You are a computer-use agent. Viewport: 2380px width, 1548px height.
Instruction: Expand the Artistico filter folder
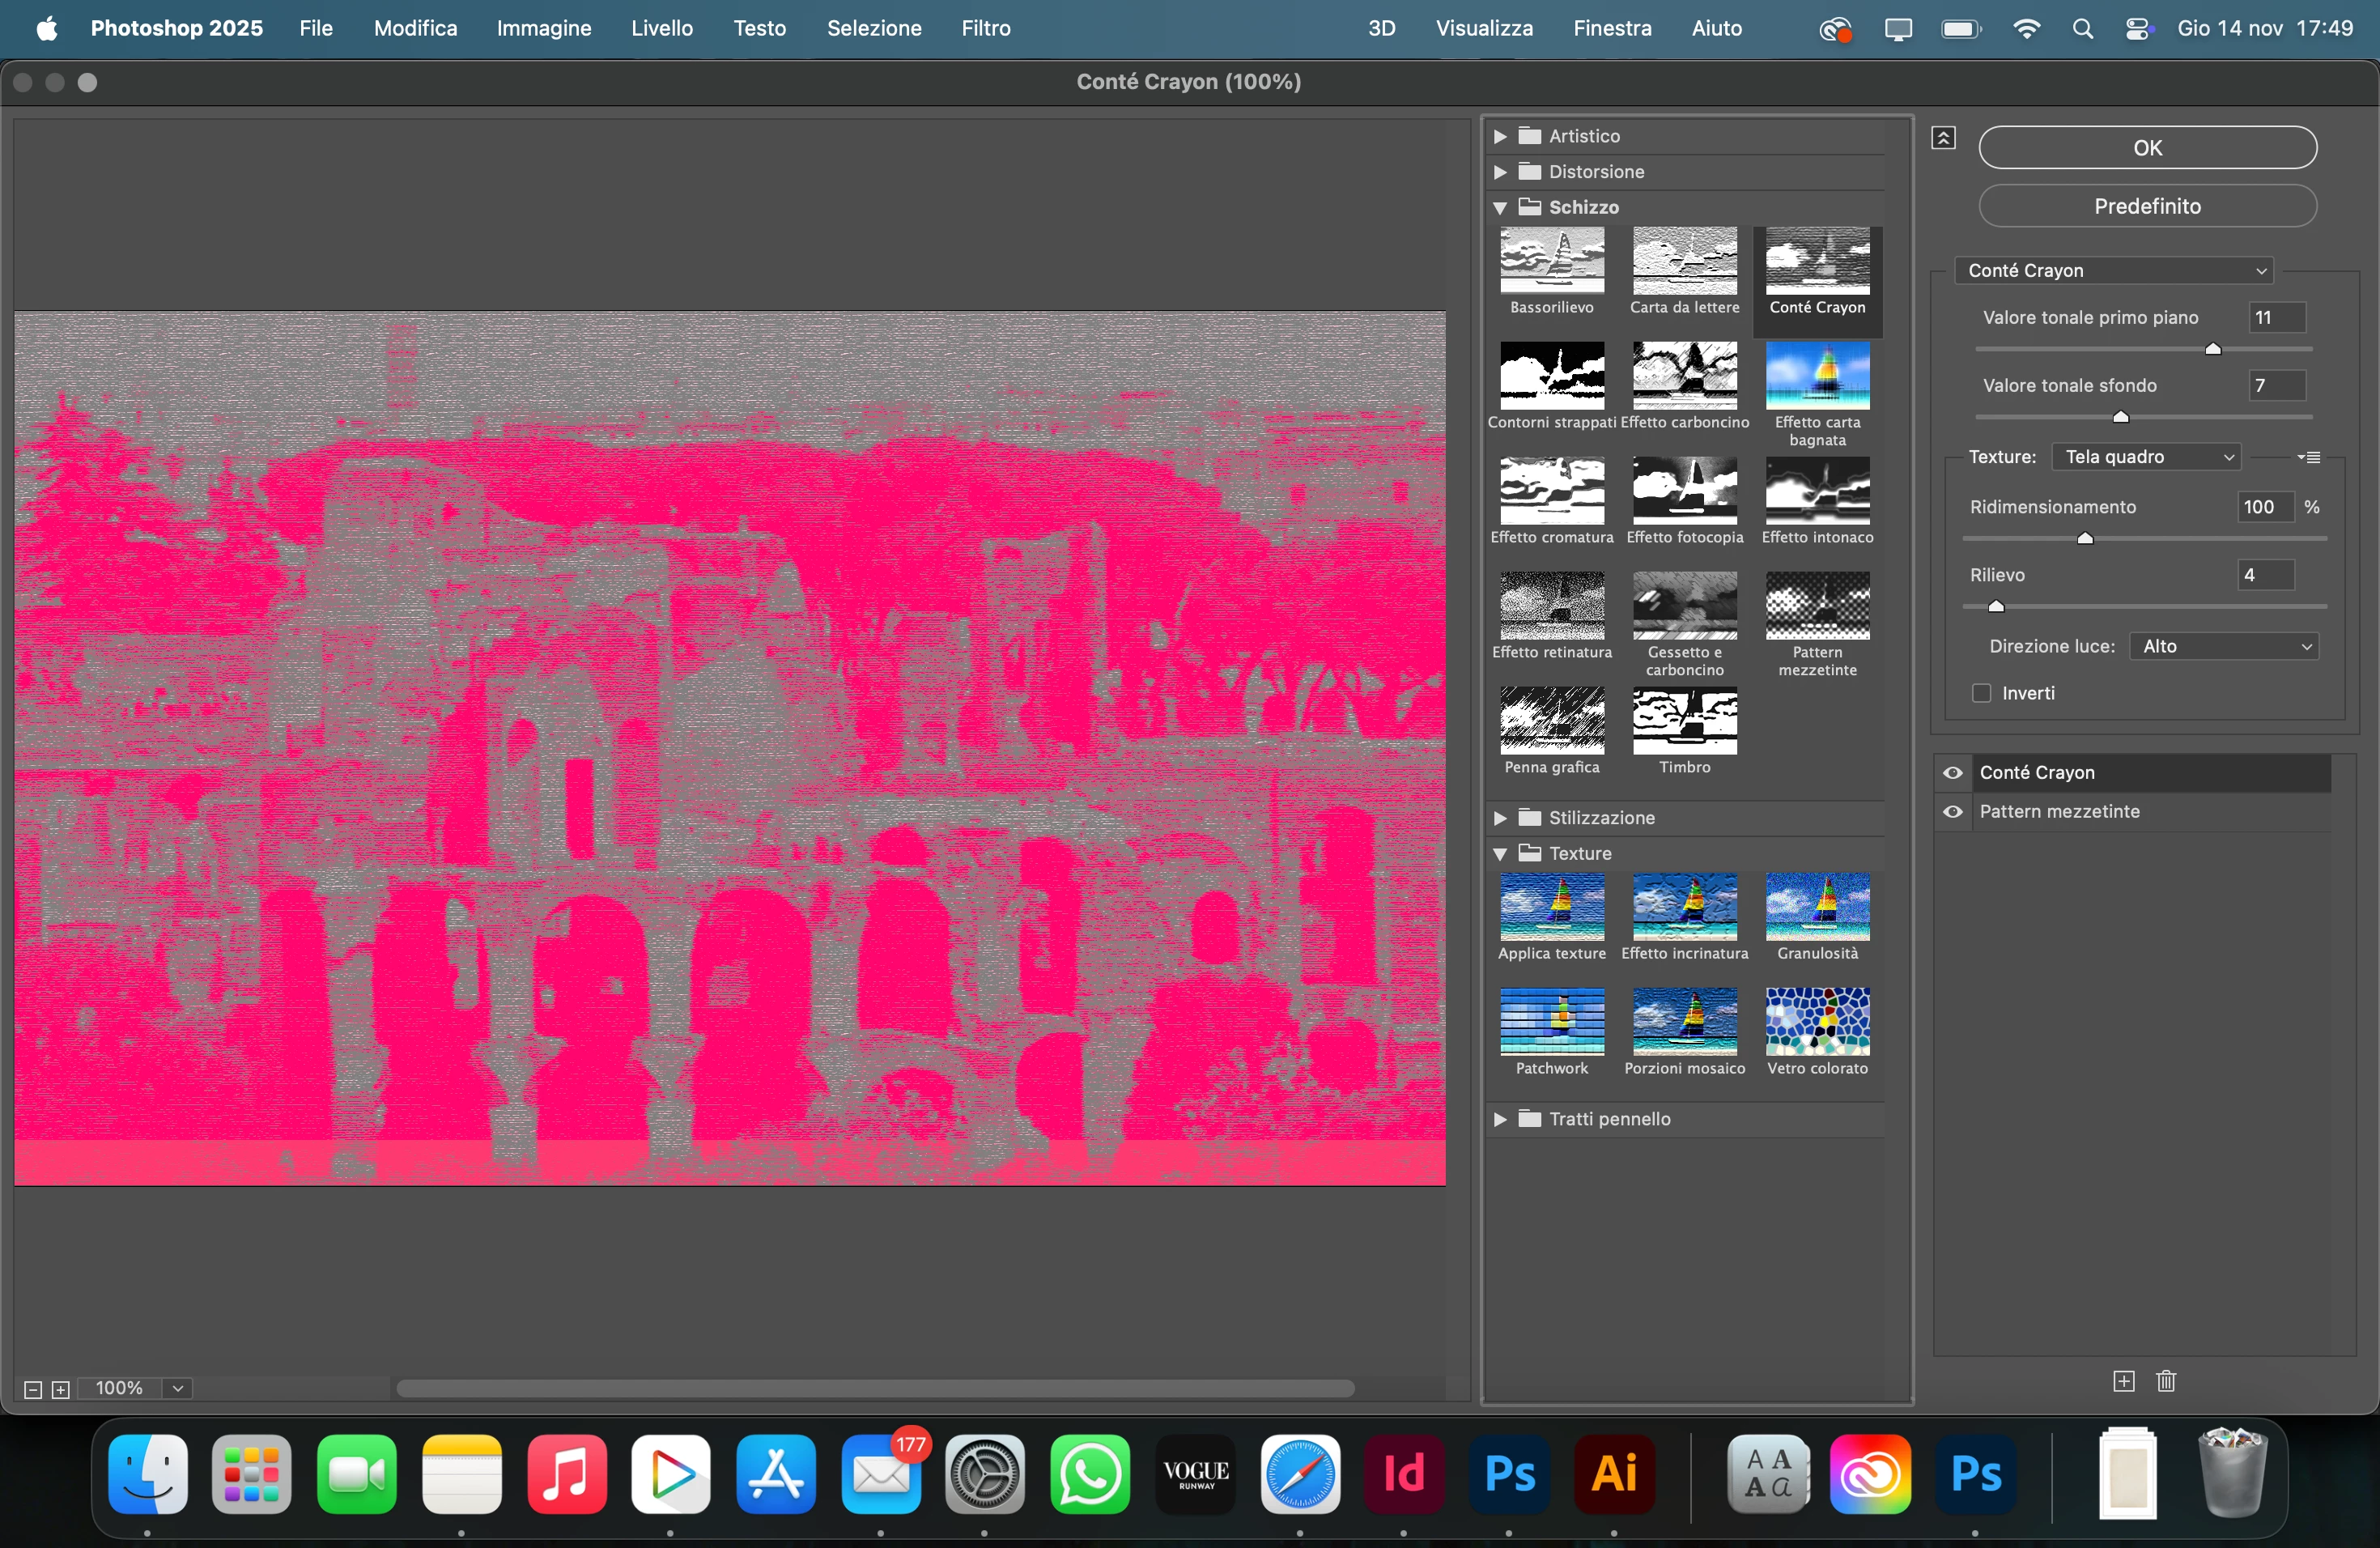tap(1500, 136)
